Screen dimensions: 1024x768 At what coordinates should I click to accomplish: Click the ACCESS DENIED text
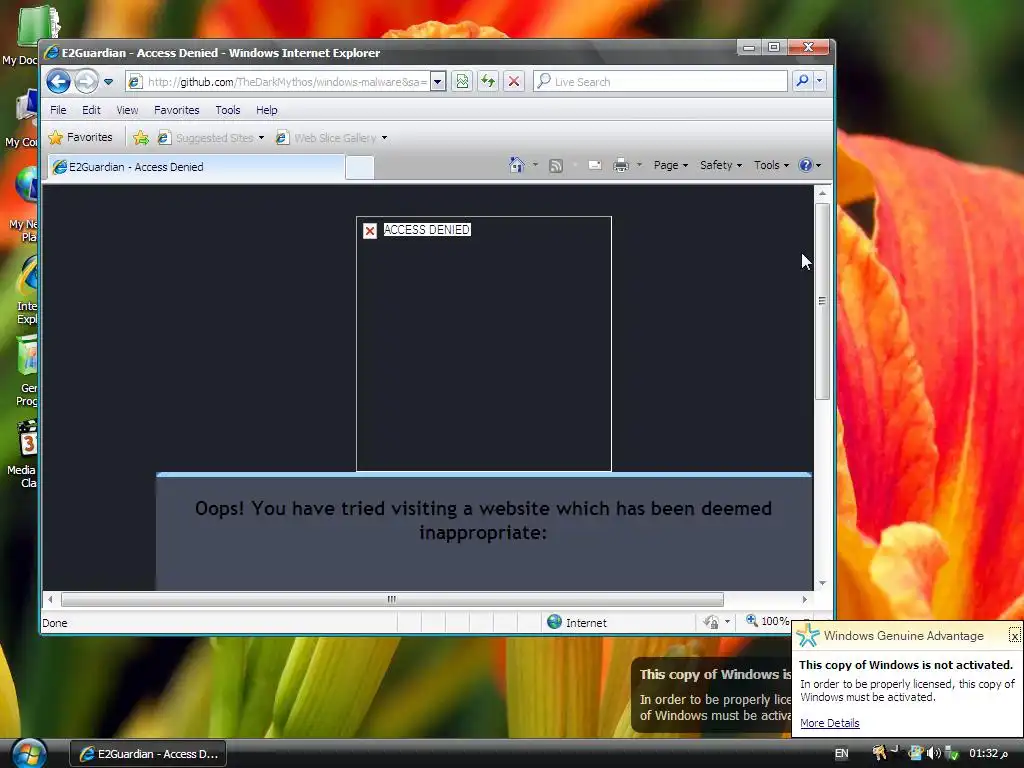click(x=426, y=230)
